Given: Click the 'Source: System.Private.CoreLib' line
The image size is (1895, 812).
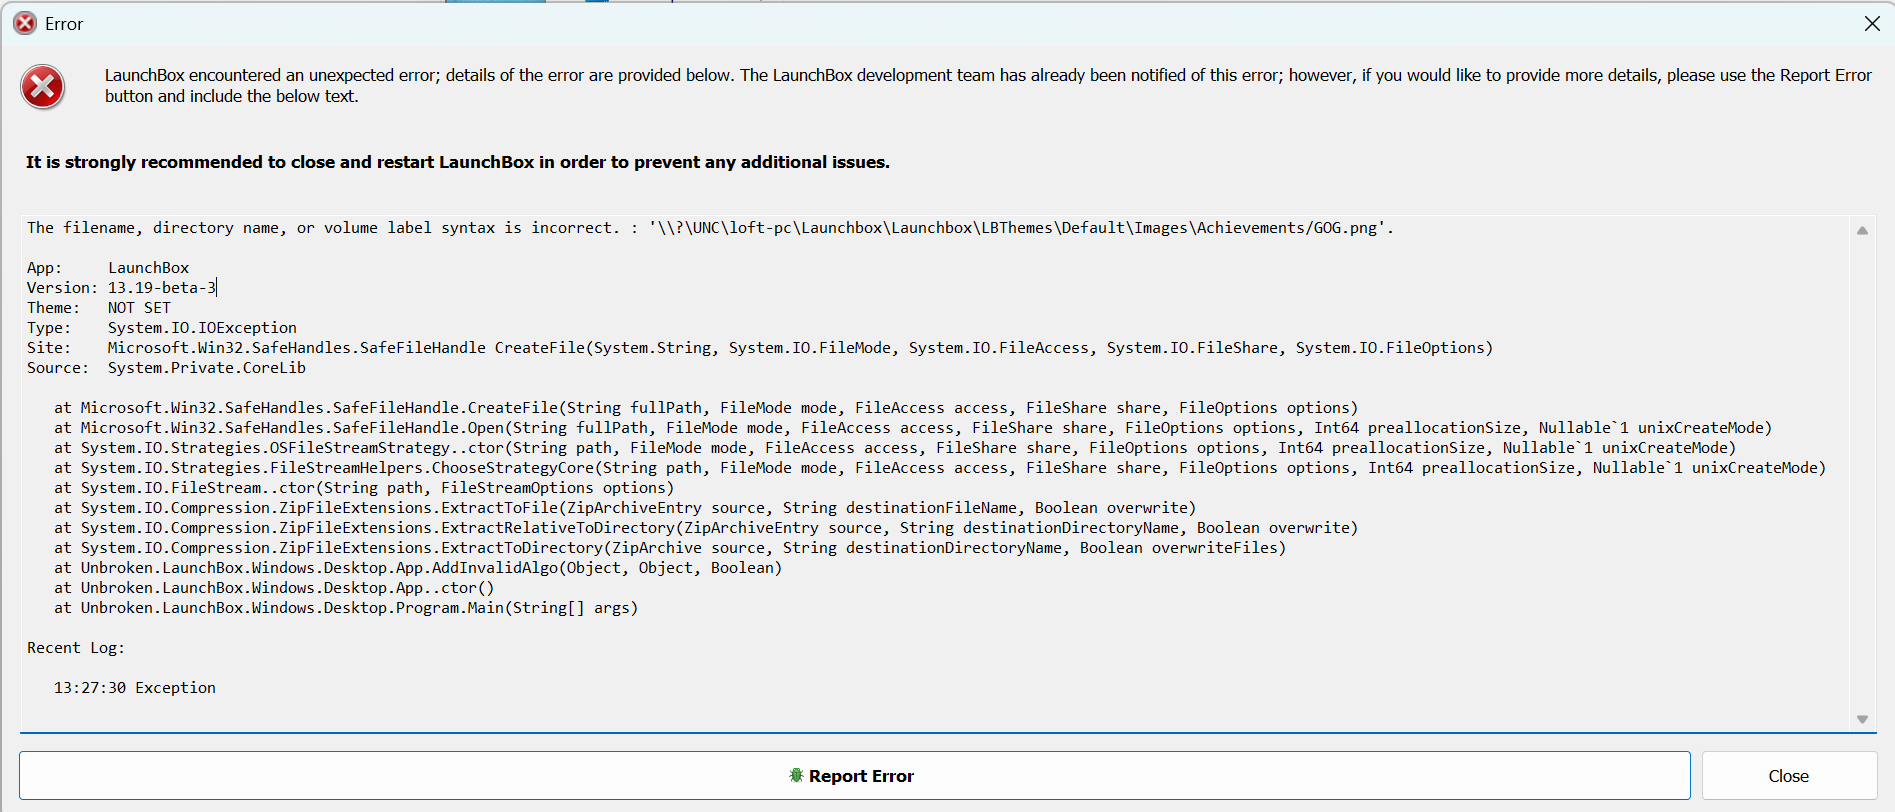Looking at the screenshot, I should (x=166, y=368).
